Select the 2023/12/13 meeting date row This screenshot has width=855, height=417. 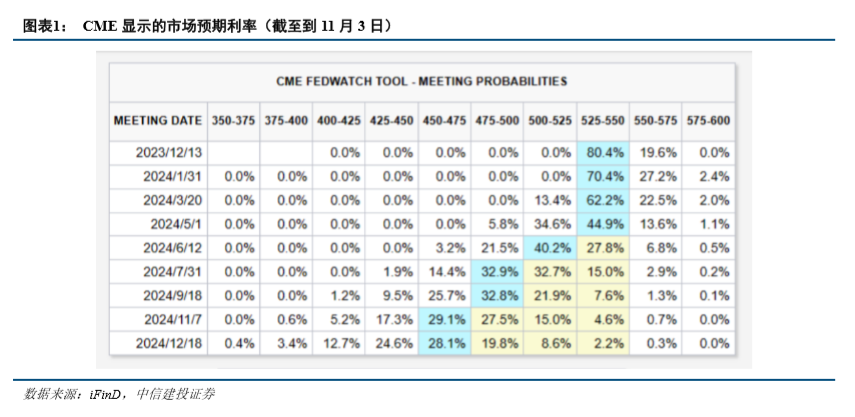click(x=422, y=153)
